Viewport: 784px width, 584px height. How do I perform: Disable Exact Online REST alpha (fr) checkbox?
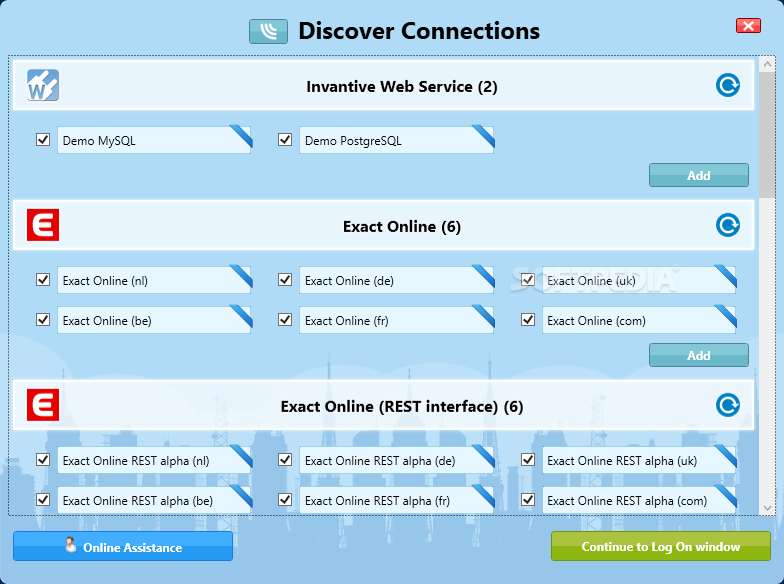[x=285, y=500]
